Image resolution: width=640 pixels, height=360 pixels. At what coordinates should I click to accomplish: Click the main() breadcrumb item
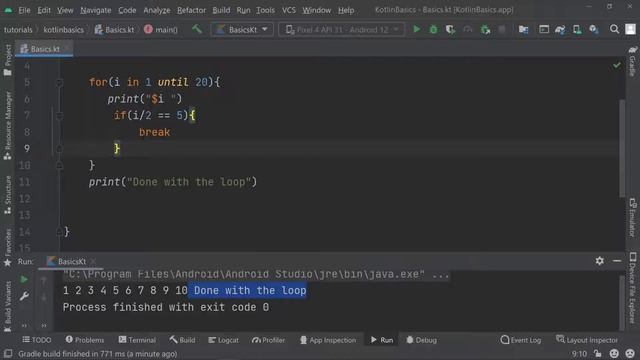160,30
